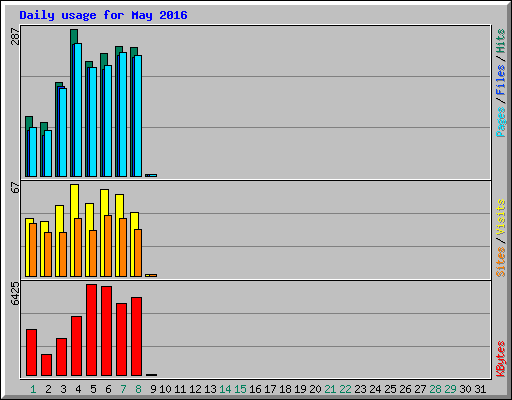Click the cyan pages bar for day 8
Screen dimensions: 512x400
pos(138,116)
